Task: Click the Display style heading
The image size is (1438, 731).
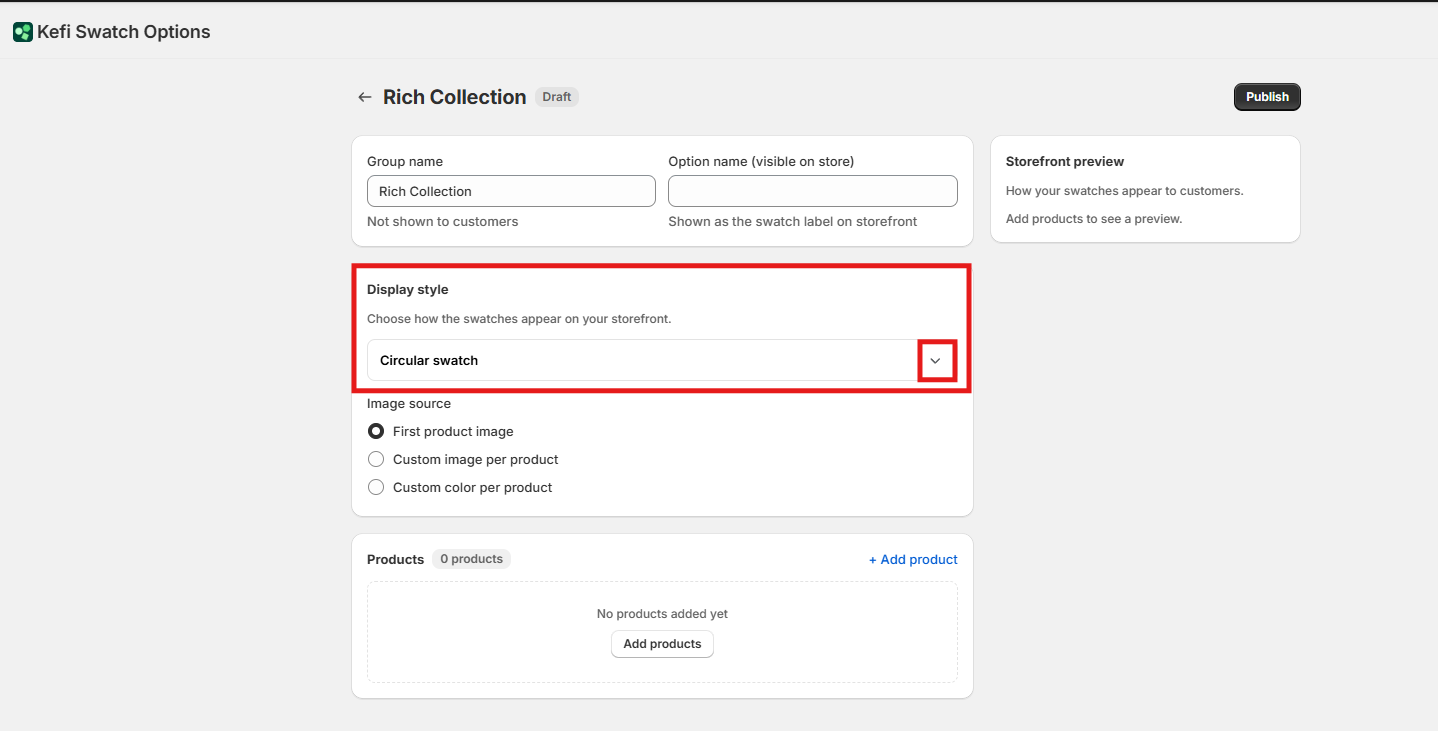Action: click(408, 290)
